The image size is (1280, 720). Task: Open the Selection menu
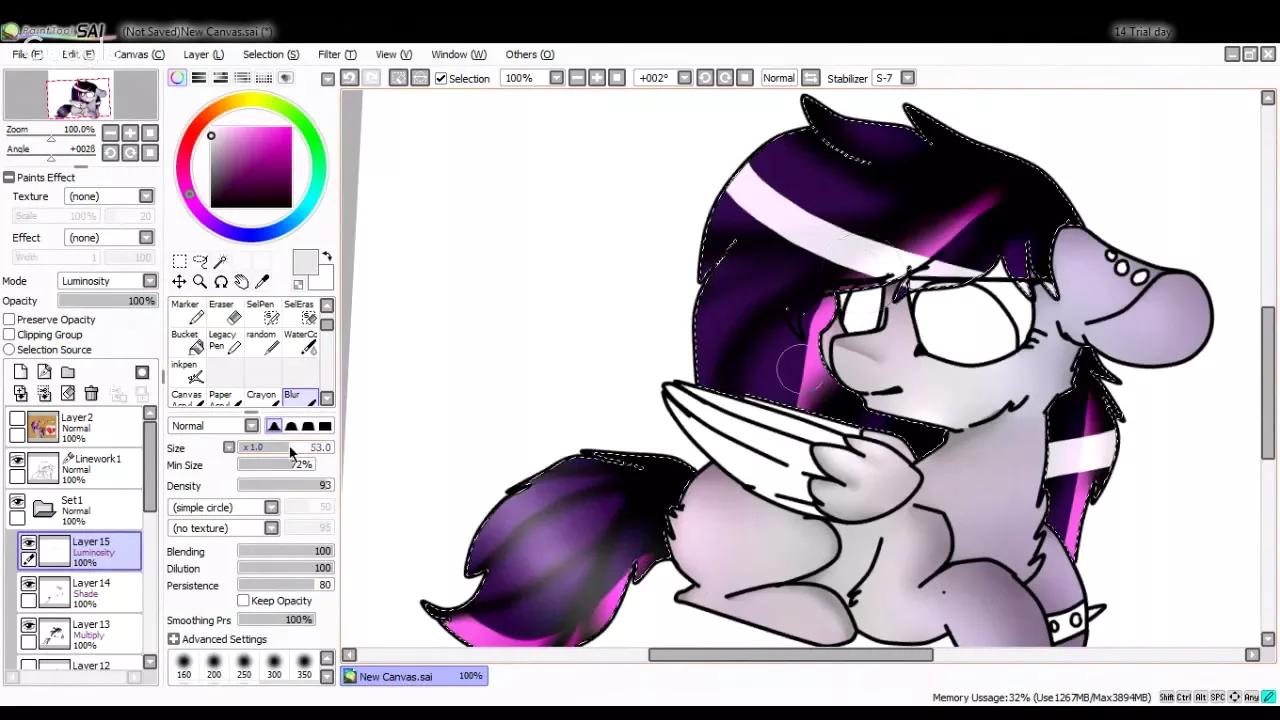[x=271, y=54]
